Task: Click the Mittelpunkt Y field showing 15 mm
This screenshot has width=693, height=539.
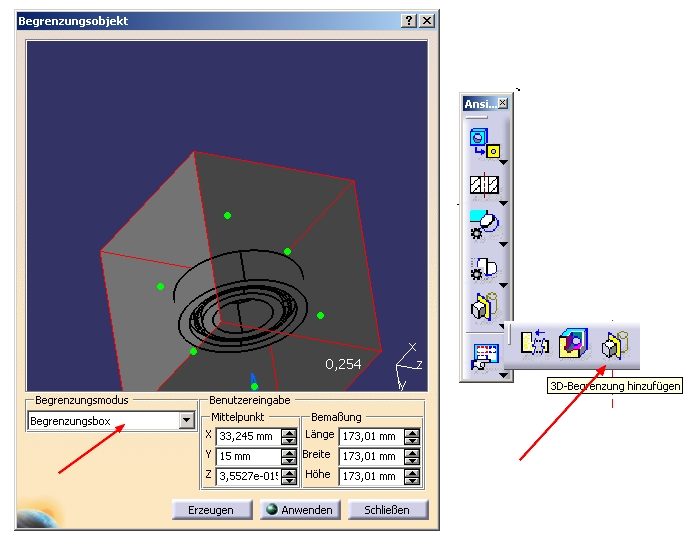Action: click(x=248, y=456)
